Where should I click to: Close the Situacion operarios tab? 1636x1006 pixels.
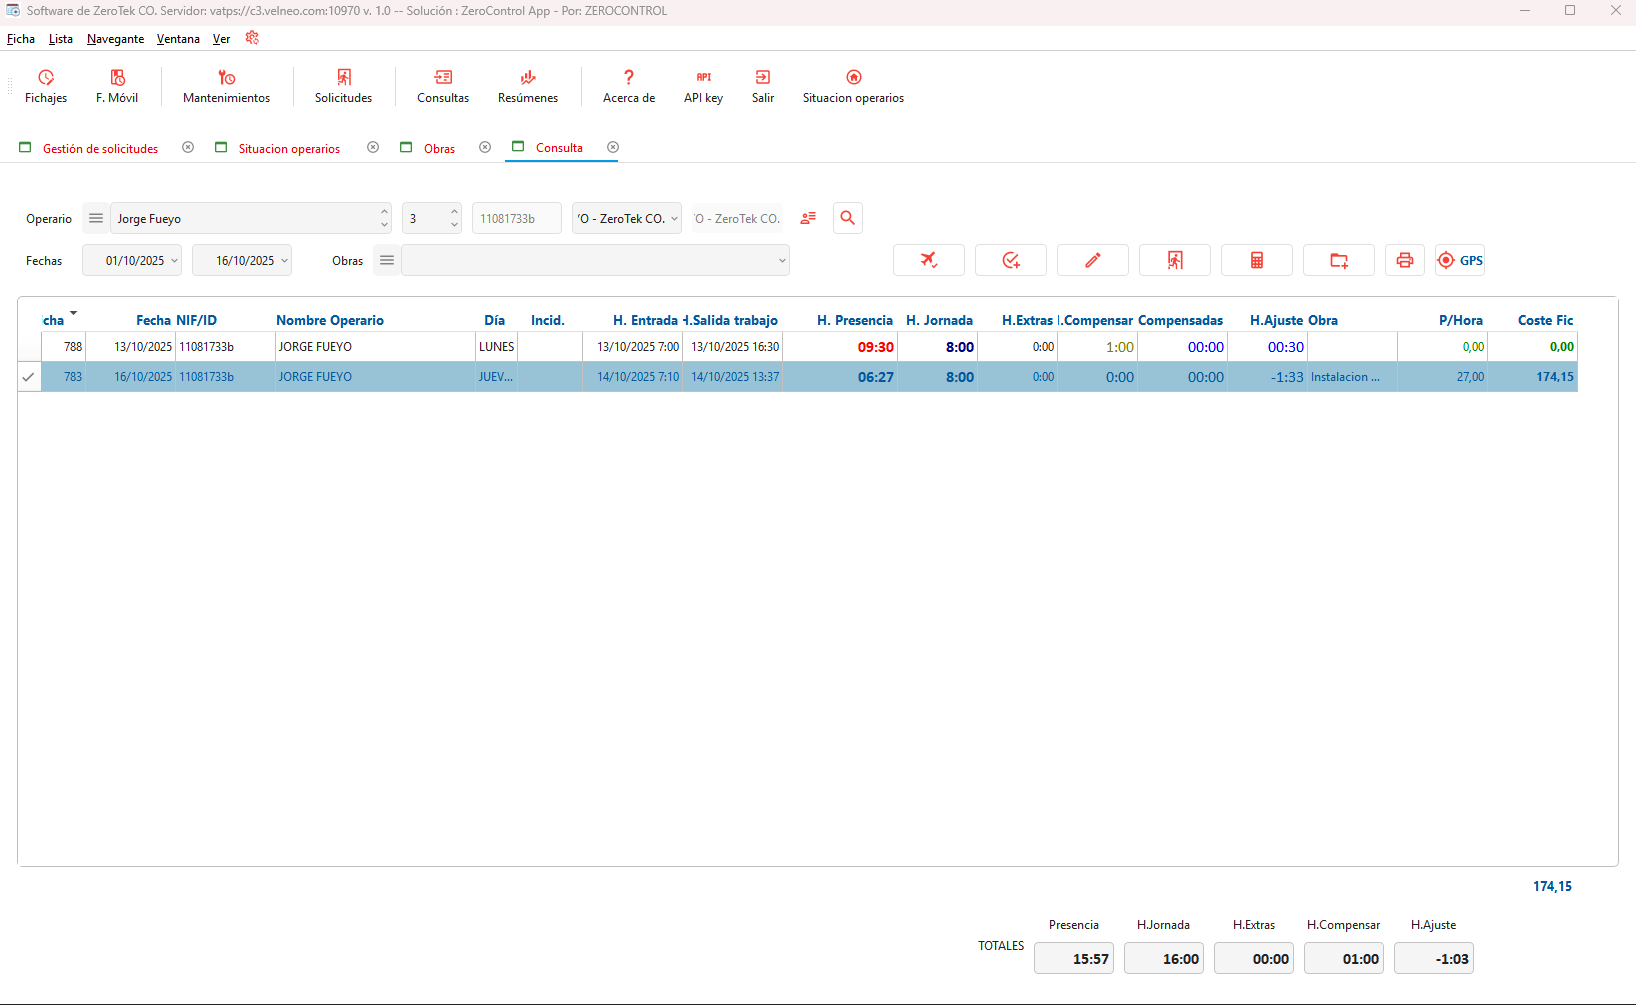[x=373, y=147]
